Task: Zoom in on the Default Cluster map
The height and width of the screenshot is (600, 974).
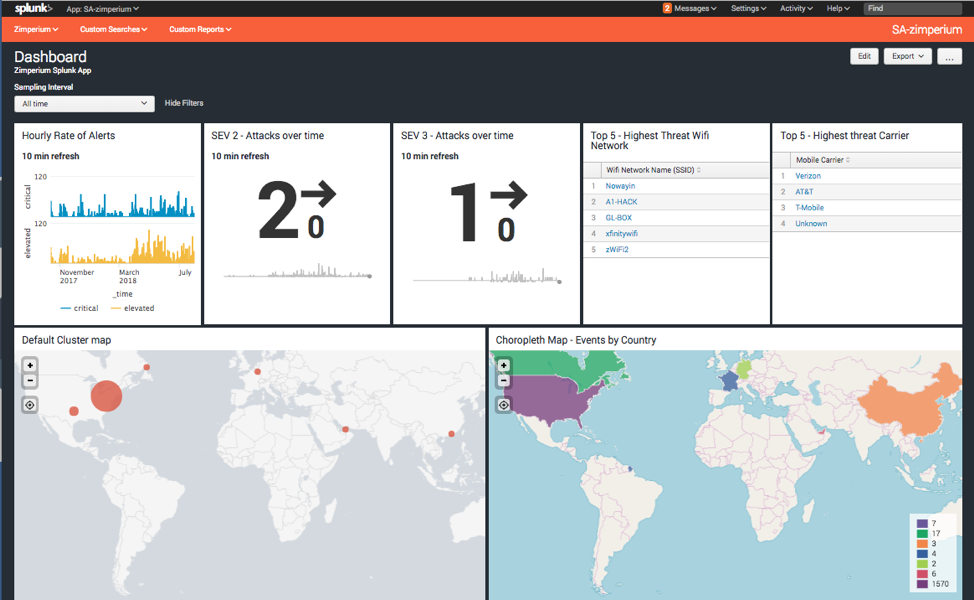Action: 30,365
